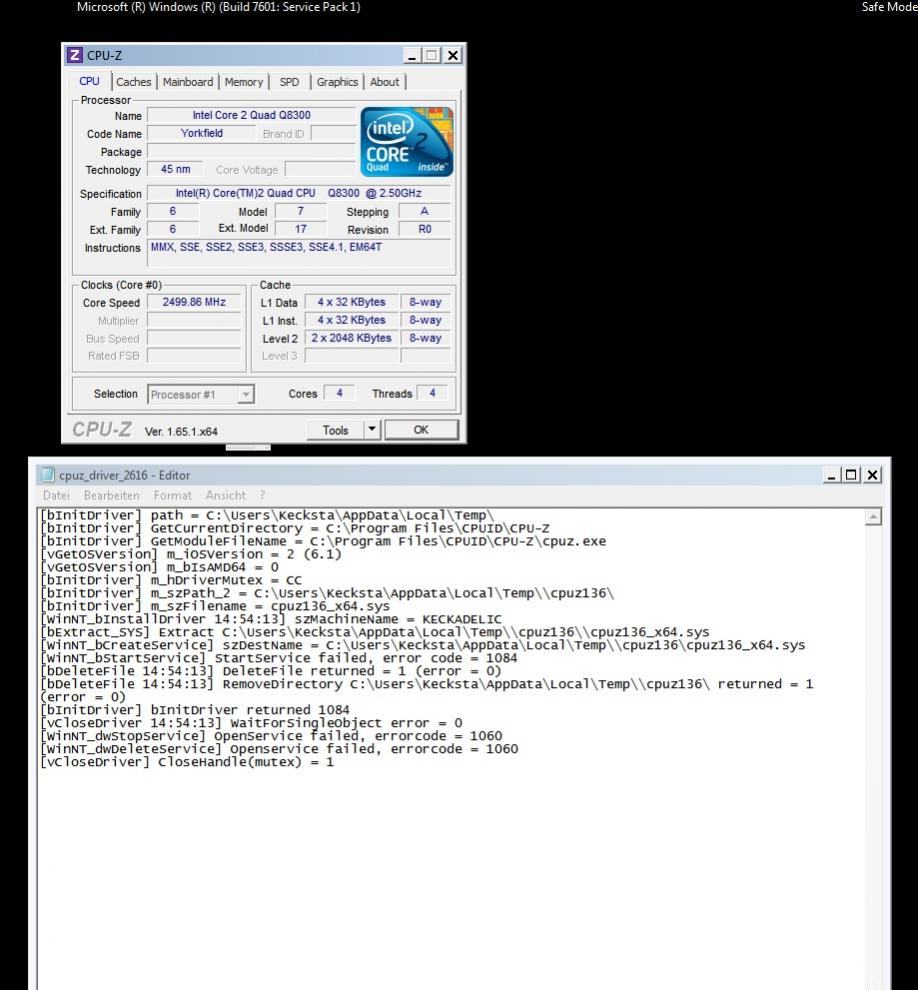This screenshot has width=918, height=990.
Task: Click the Stepping value A
Action: coord(425,211)
